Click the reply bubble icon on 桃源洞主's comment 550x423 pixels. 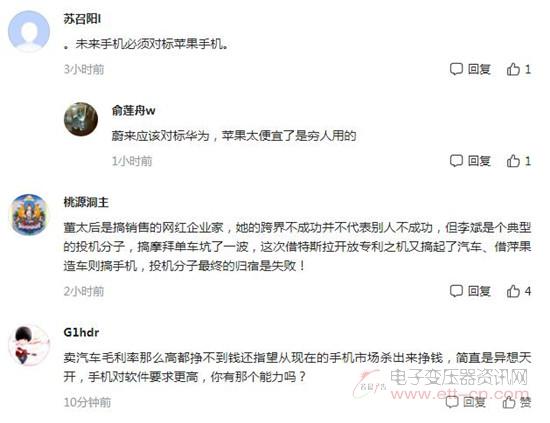456,291
